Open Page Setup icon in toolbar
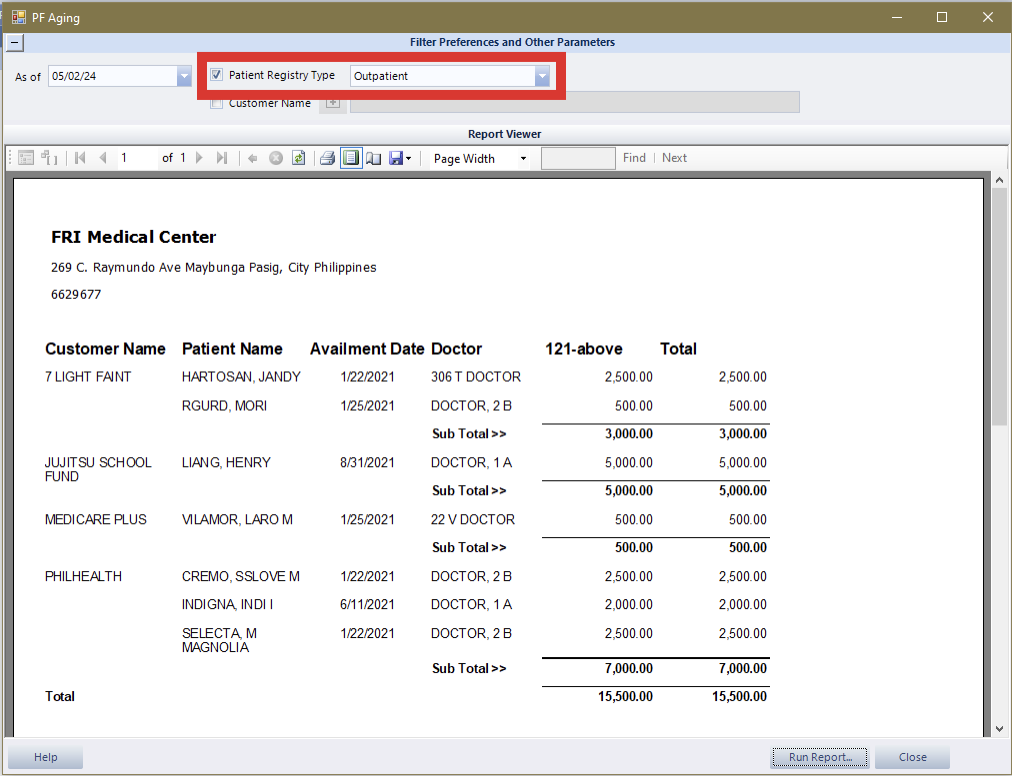This screenshot has width=1012, height=776. [x=374, y=158]
